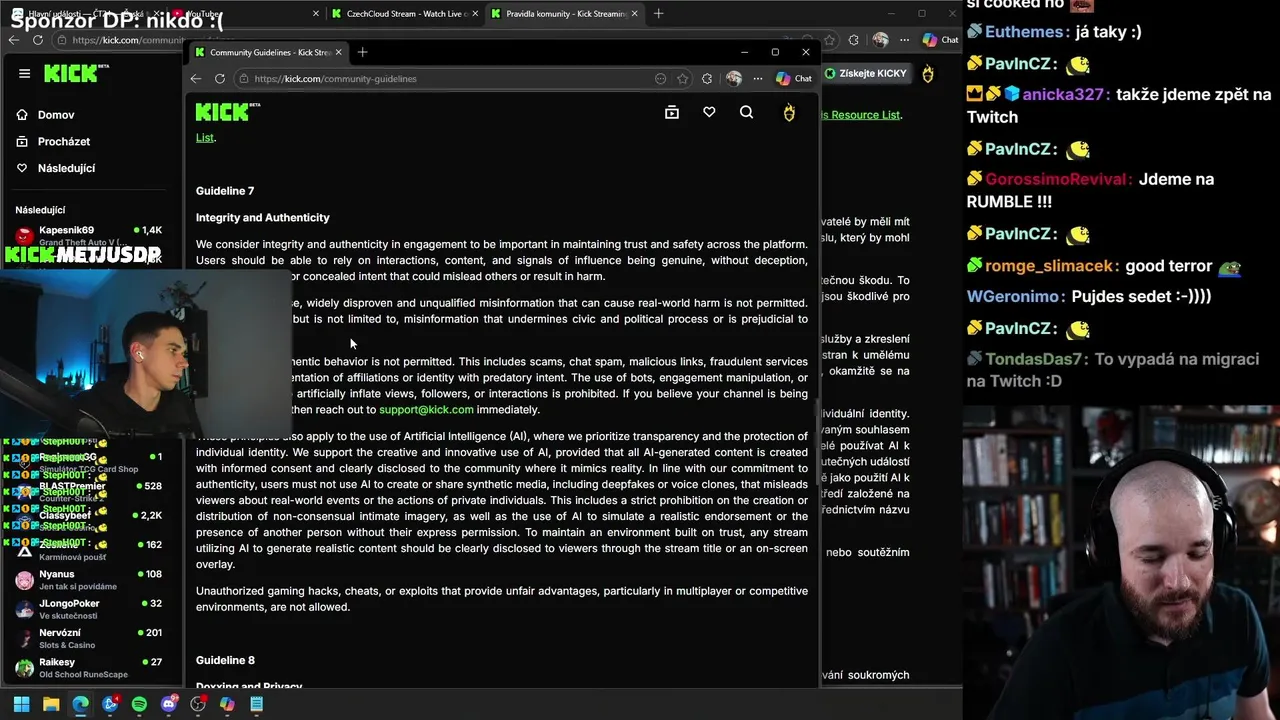Go back in the Community Guidelines window
The image size is (1280, 720).
196,78
